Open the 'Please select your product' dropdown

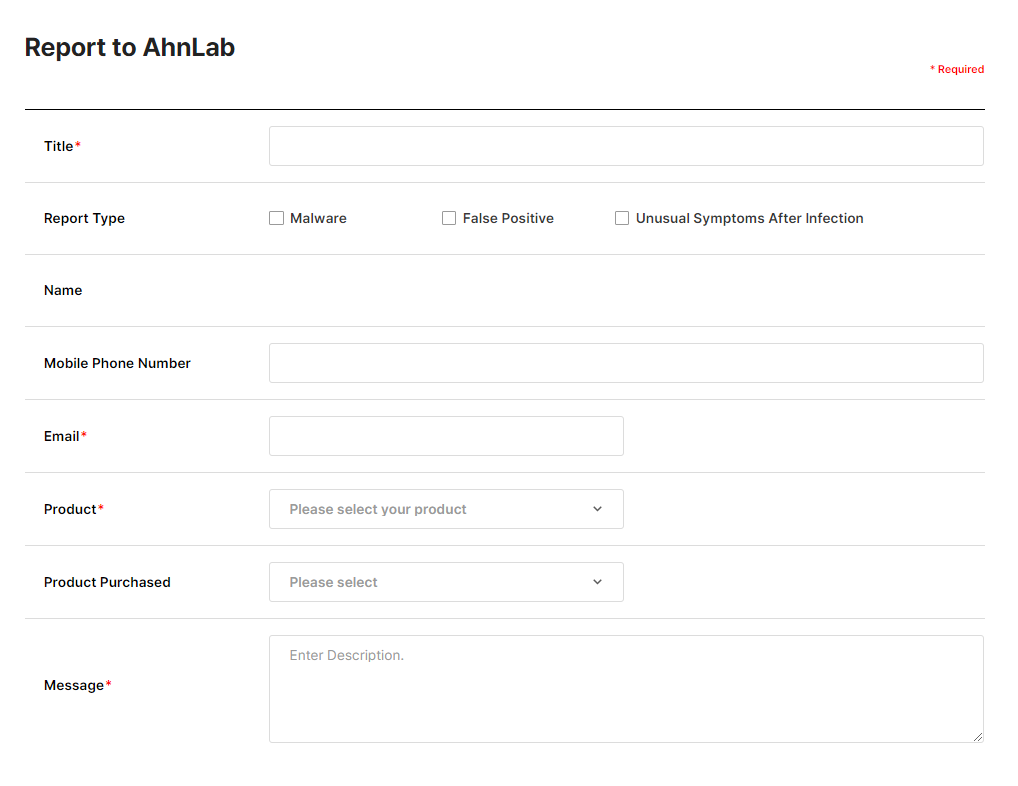[446, 509]
